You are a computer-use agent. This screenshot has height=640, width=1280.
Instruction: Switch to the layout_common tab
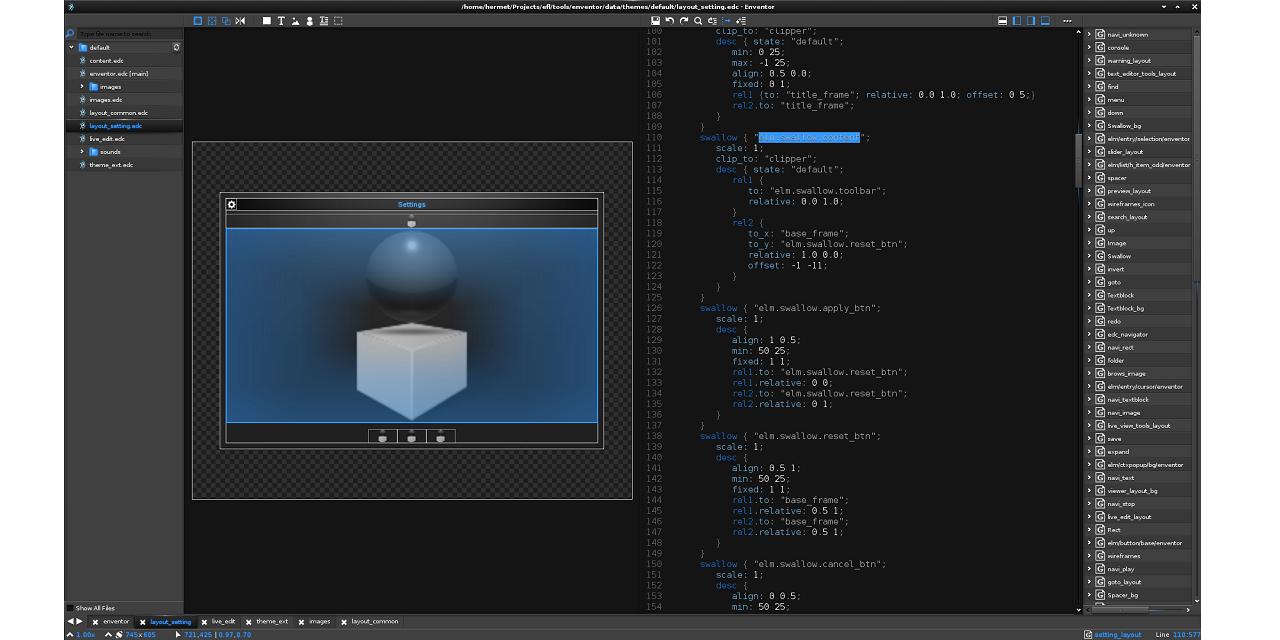point(374,622)
